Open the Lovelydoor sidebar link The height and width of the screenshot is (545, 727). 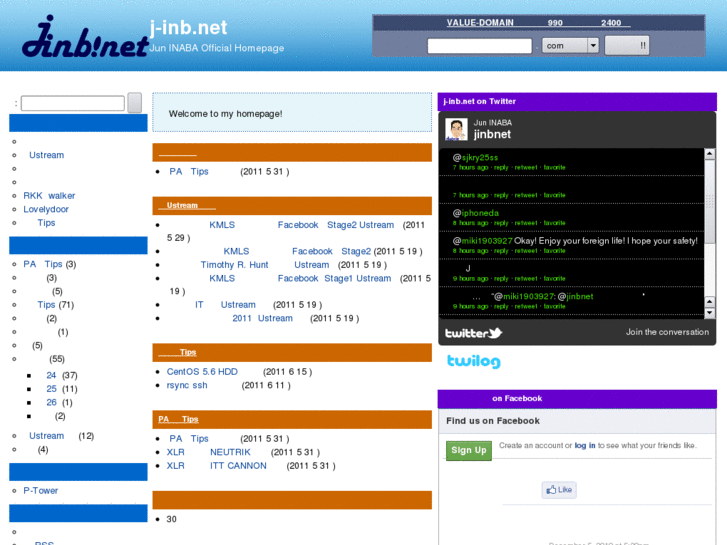click(x=46, y=209)
